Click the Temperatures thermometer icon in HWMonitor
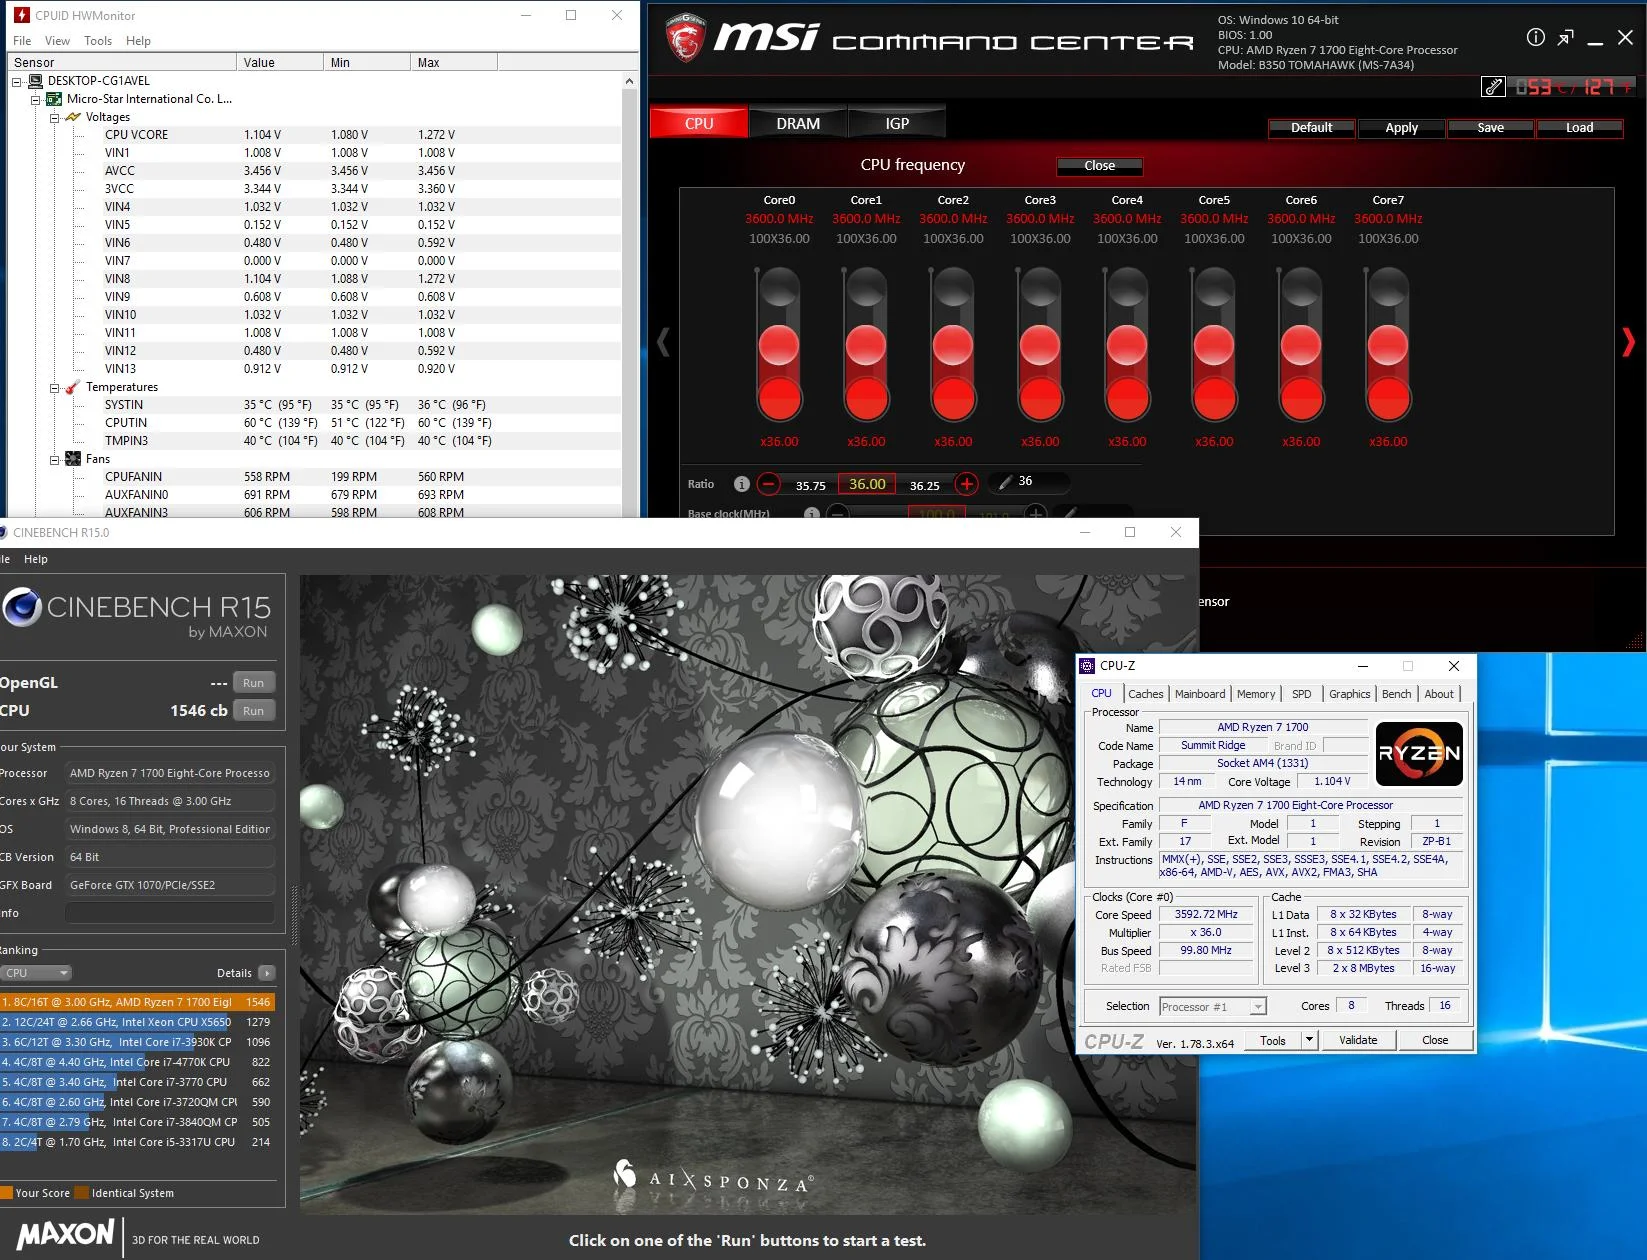Screen dimensions: 1647x1260 pos(73,387)
